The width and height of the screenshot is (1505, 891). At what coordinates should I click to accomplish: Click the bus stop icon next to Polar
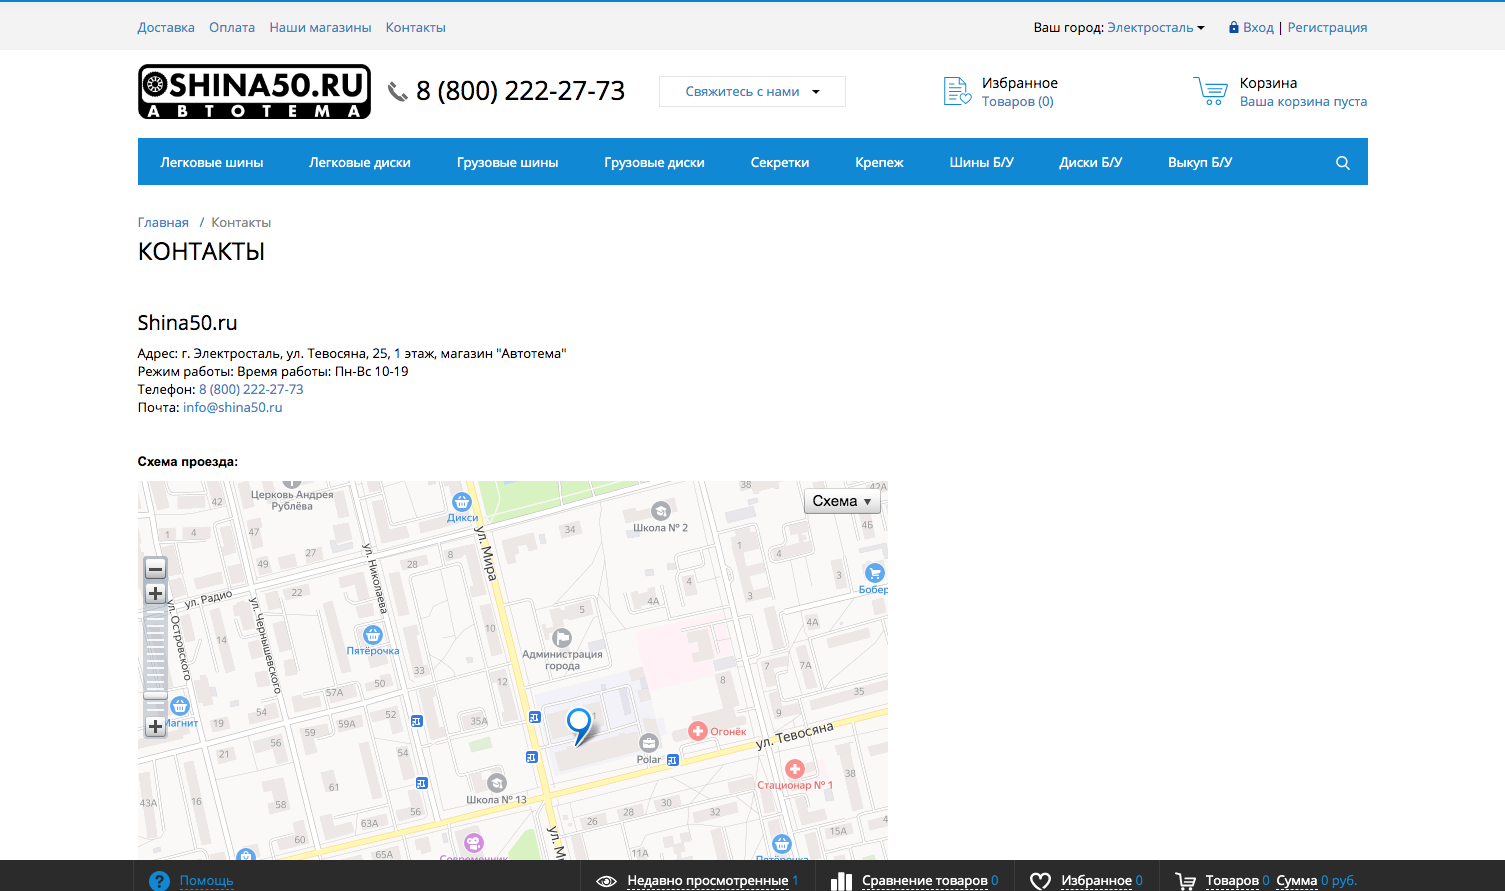[672, 760]
